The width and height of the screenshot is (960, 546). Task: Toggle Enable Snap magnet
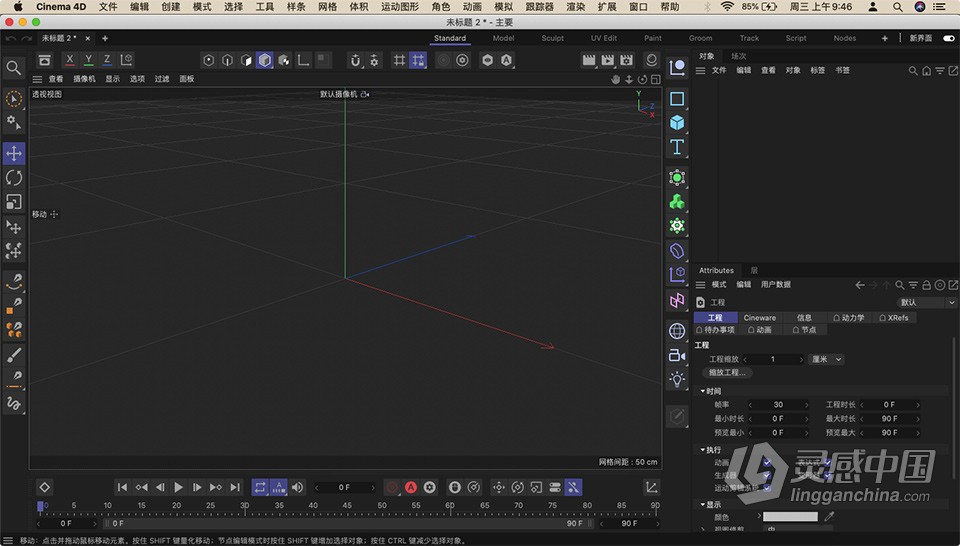coord(356,60)
